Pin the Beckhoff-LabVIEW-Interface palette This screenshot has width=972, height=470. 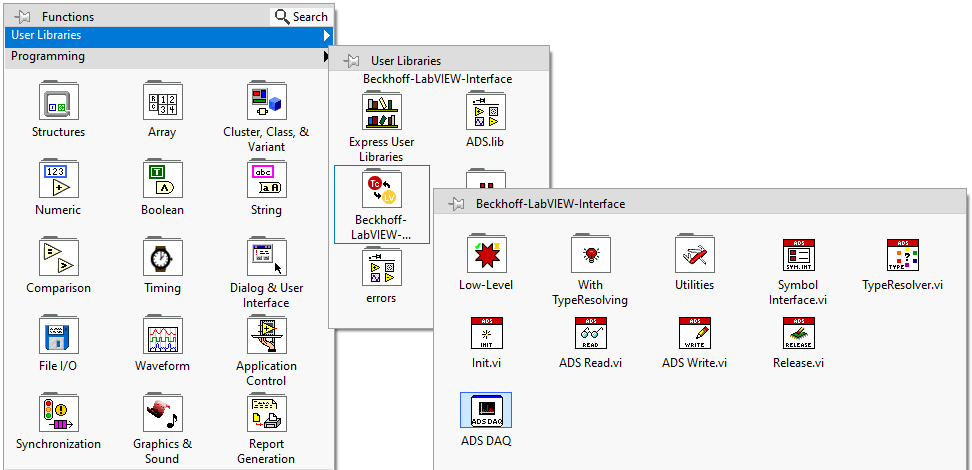456,204
